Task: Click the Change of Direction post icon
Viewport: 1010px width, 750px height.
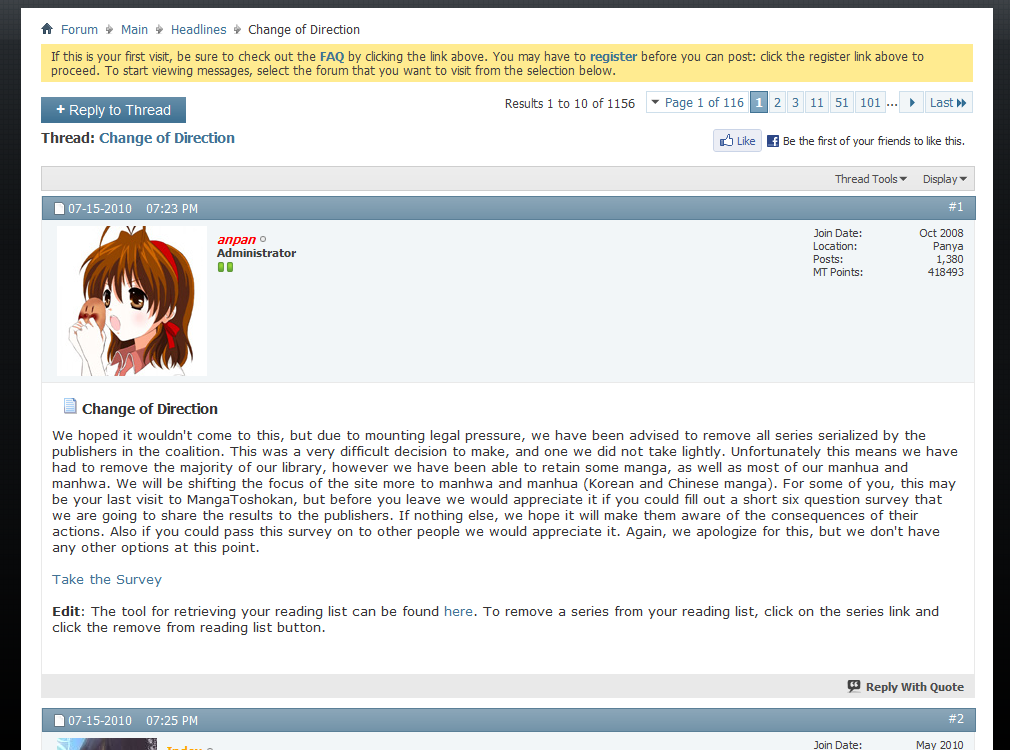Action: pos(70,405)
